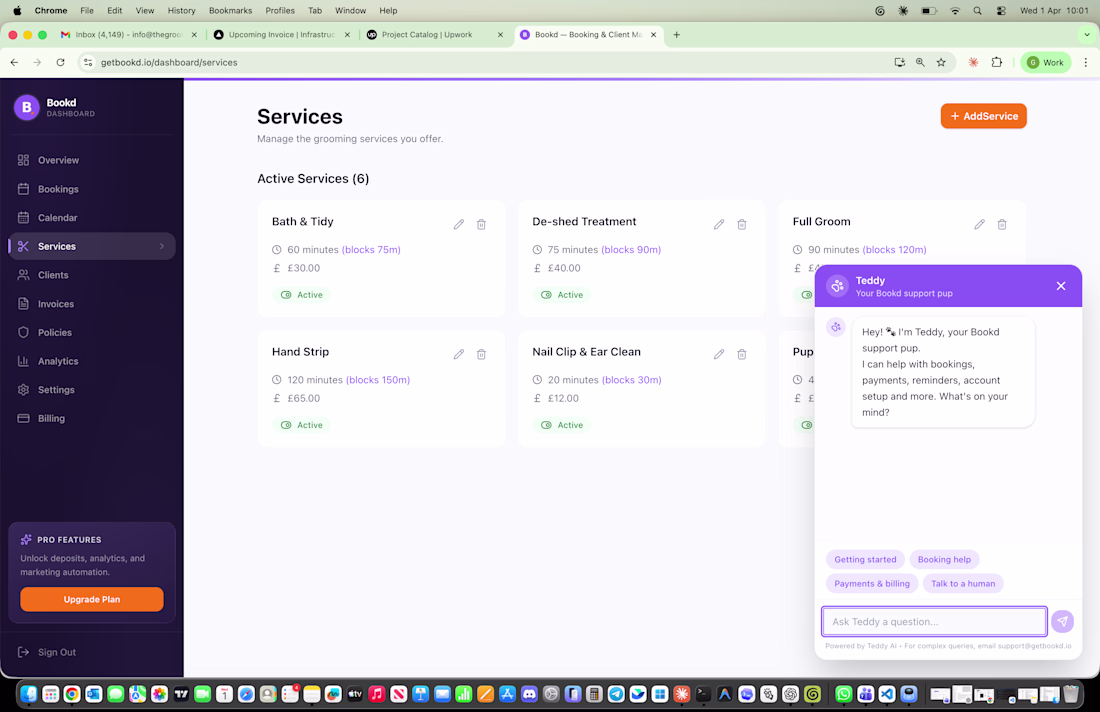This screenshot has width=1100, height=712.
Task: Edit the Nail Clip & Ear Clean service
Action: [718, 354]
